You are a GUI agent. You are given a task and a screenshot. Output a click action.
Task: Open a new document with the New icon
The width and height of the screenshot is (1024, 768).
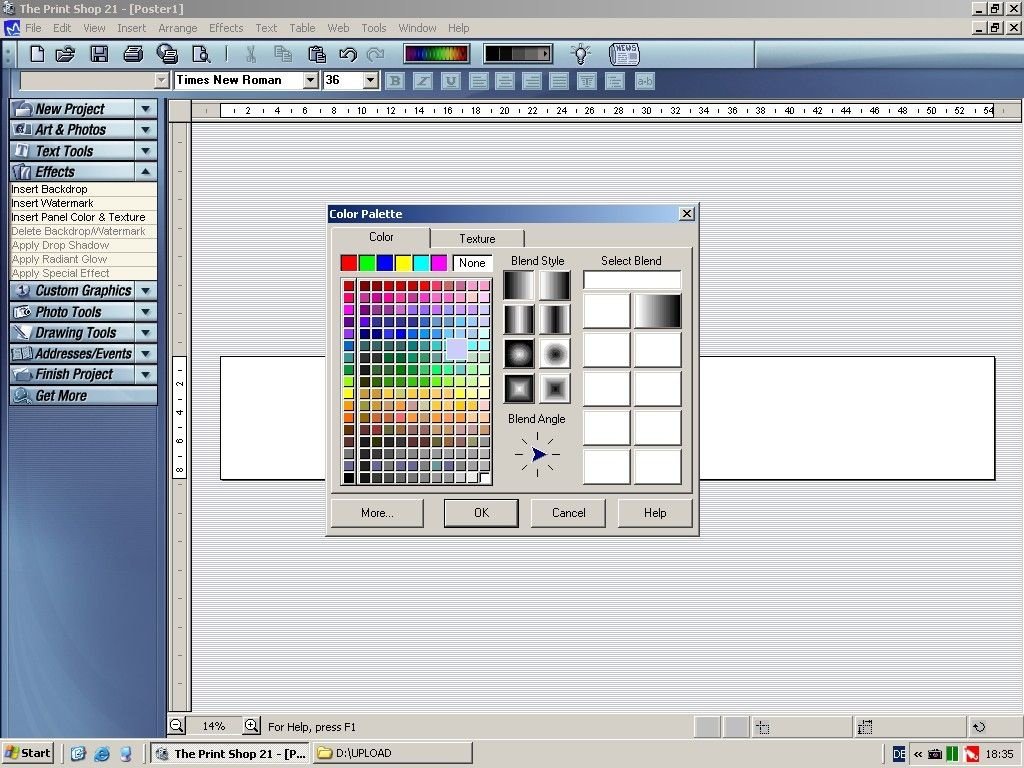pos(38,54)
